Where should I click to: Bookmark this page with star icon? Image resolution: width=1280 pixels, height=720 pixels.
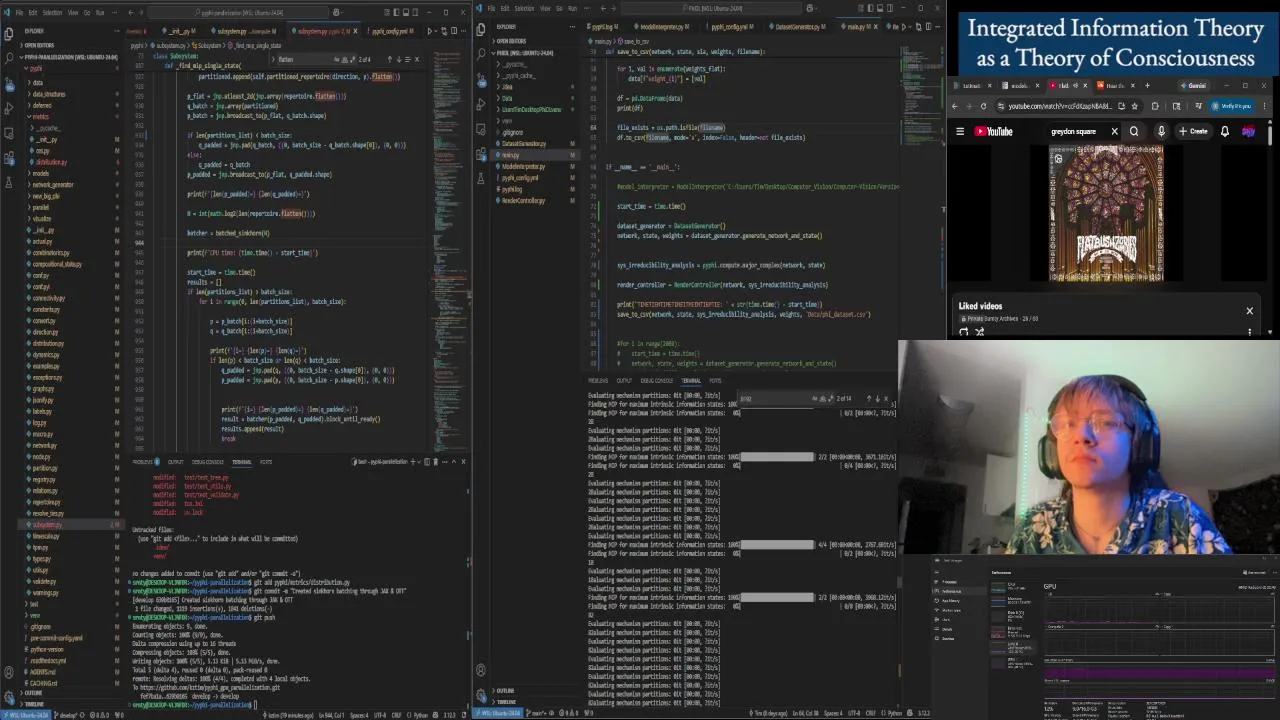pos(1134,106)
